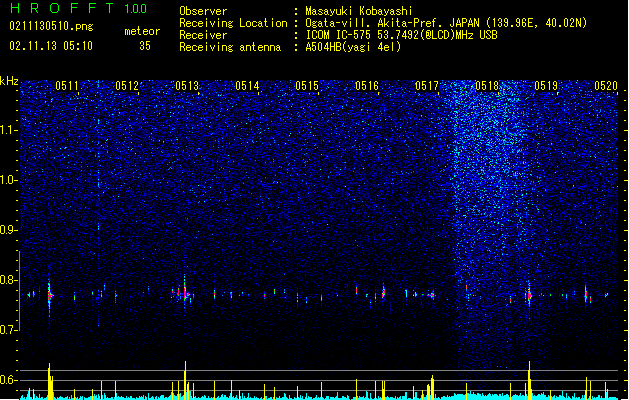Click the 0511 time marker

pos(67,86)
